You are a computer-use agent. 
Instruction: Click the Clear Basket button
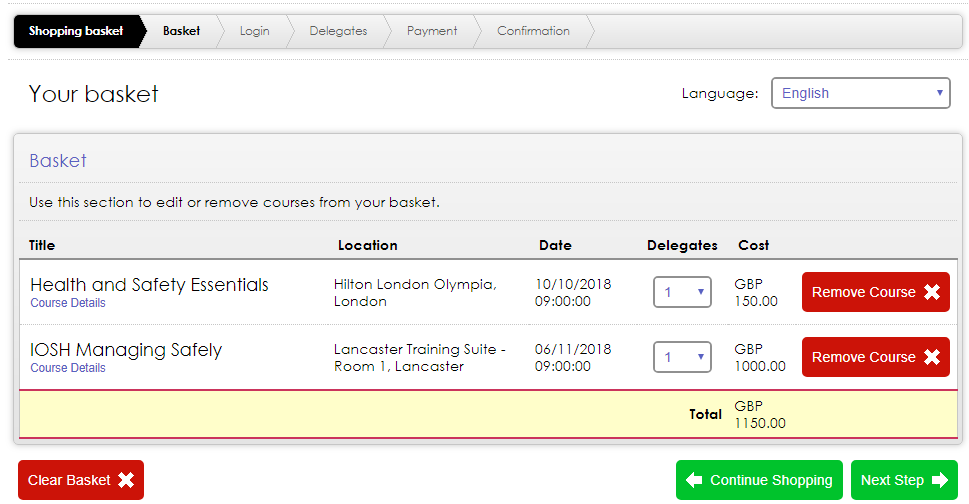[81, 480]
